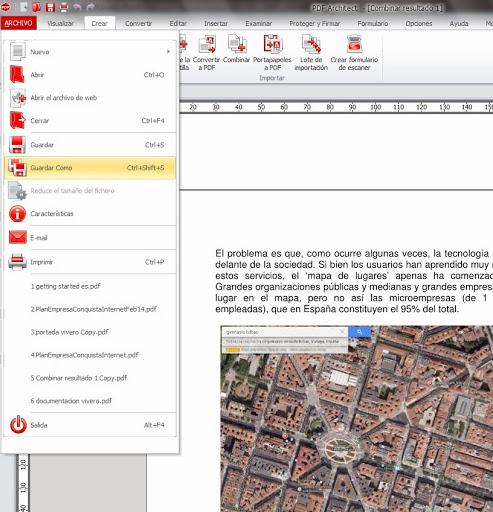Click the Imprimir printer icon in menu

point(17,262)
